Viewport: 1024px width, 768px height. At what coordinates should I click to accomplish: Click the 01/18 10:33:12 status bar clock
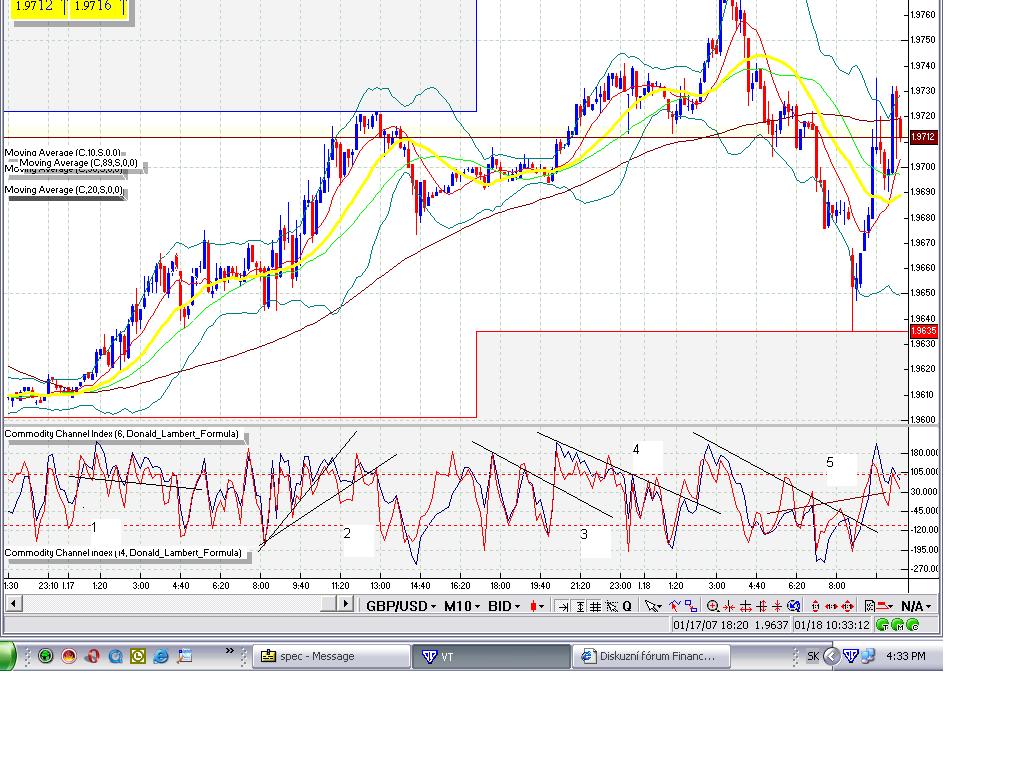click(x=831, y=625)
